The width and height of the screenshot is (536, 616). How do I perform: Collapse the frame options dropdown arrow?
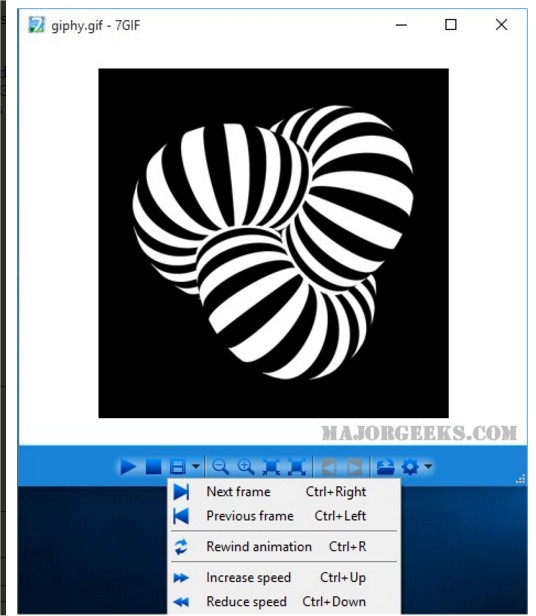click(196, 467)
